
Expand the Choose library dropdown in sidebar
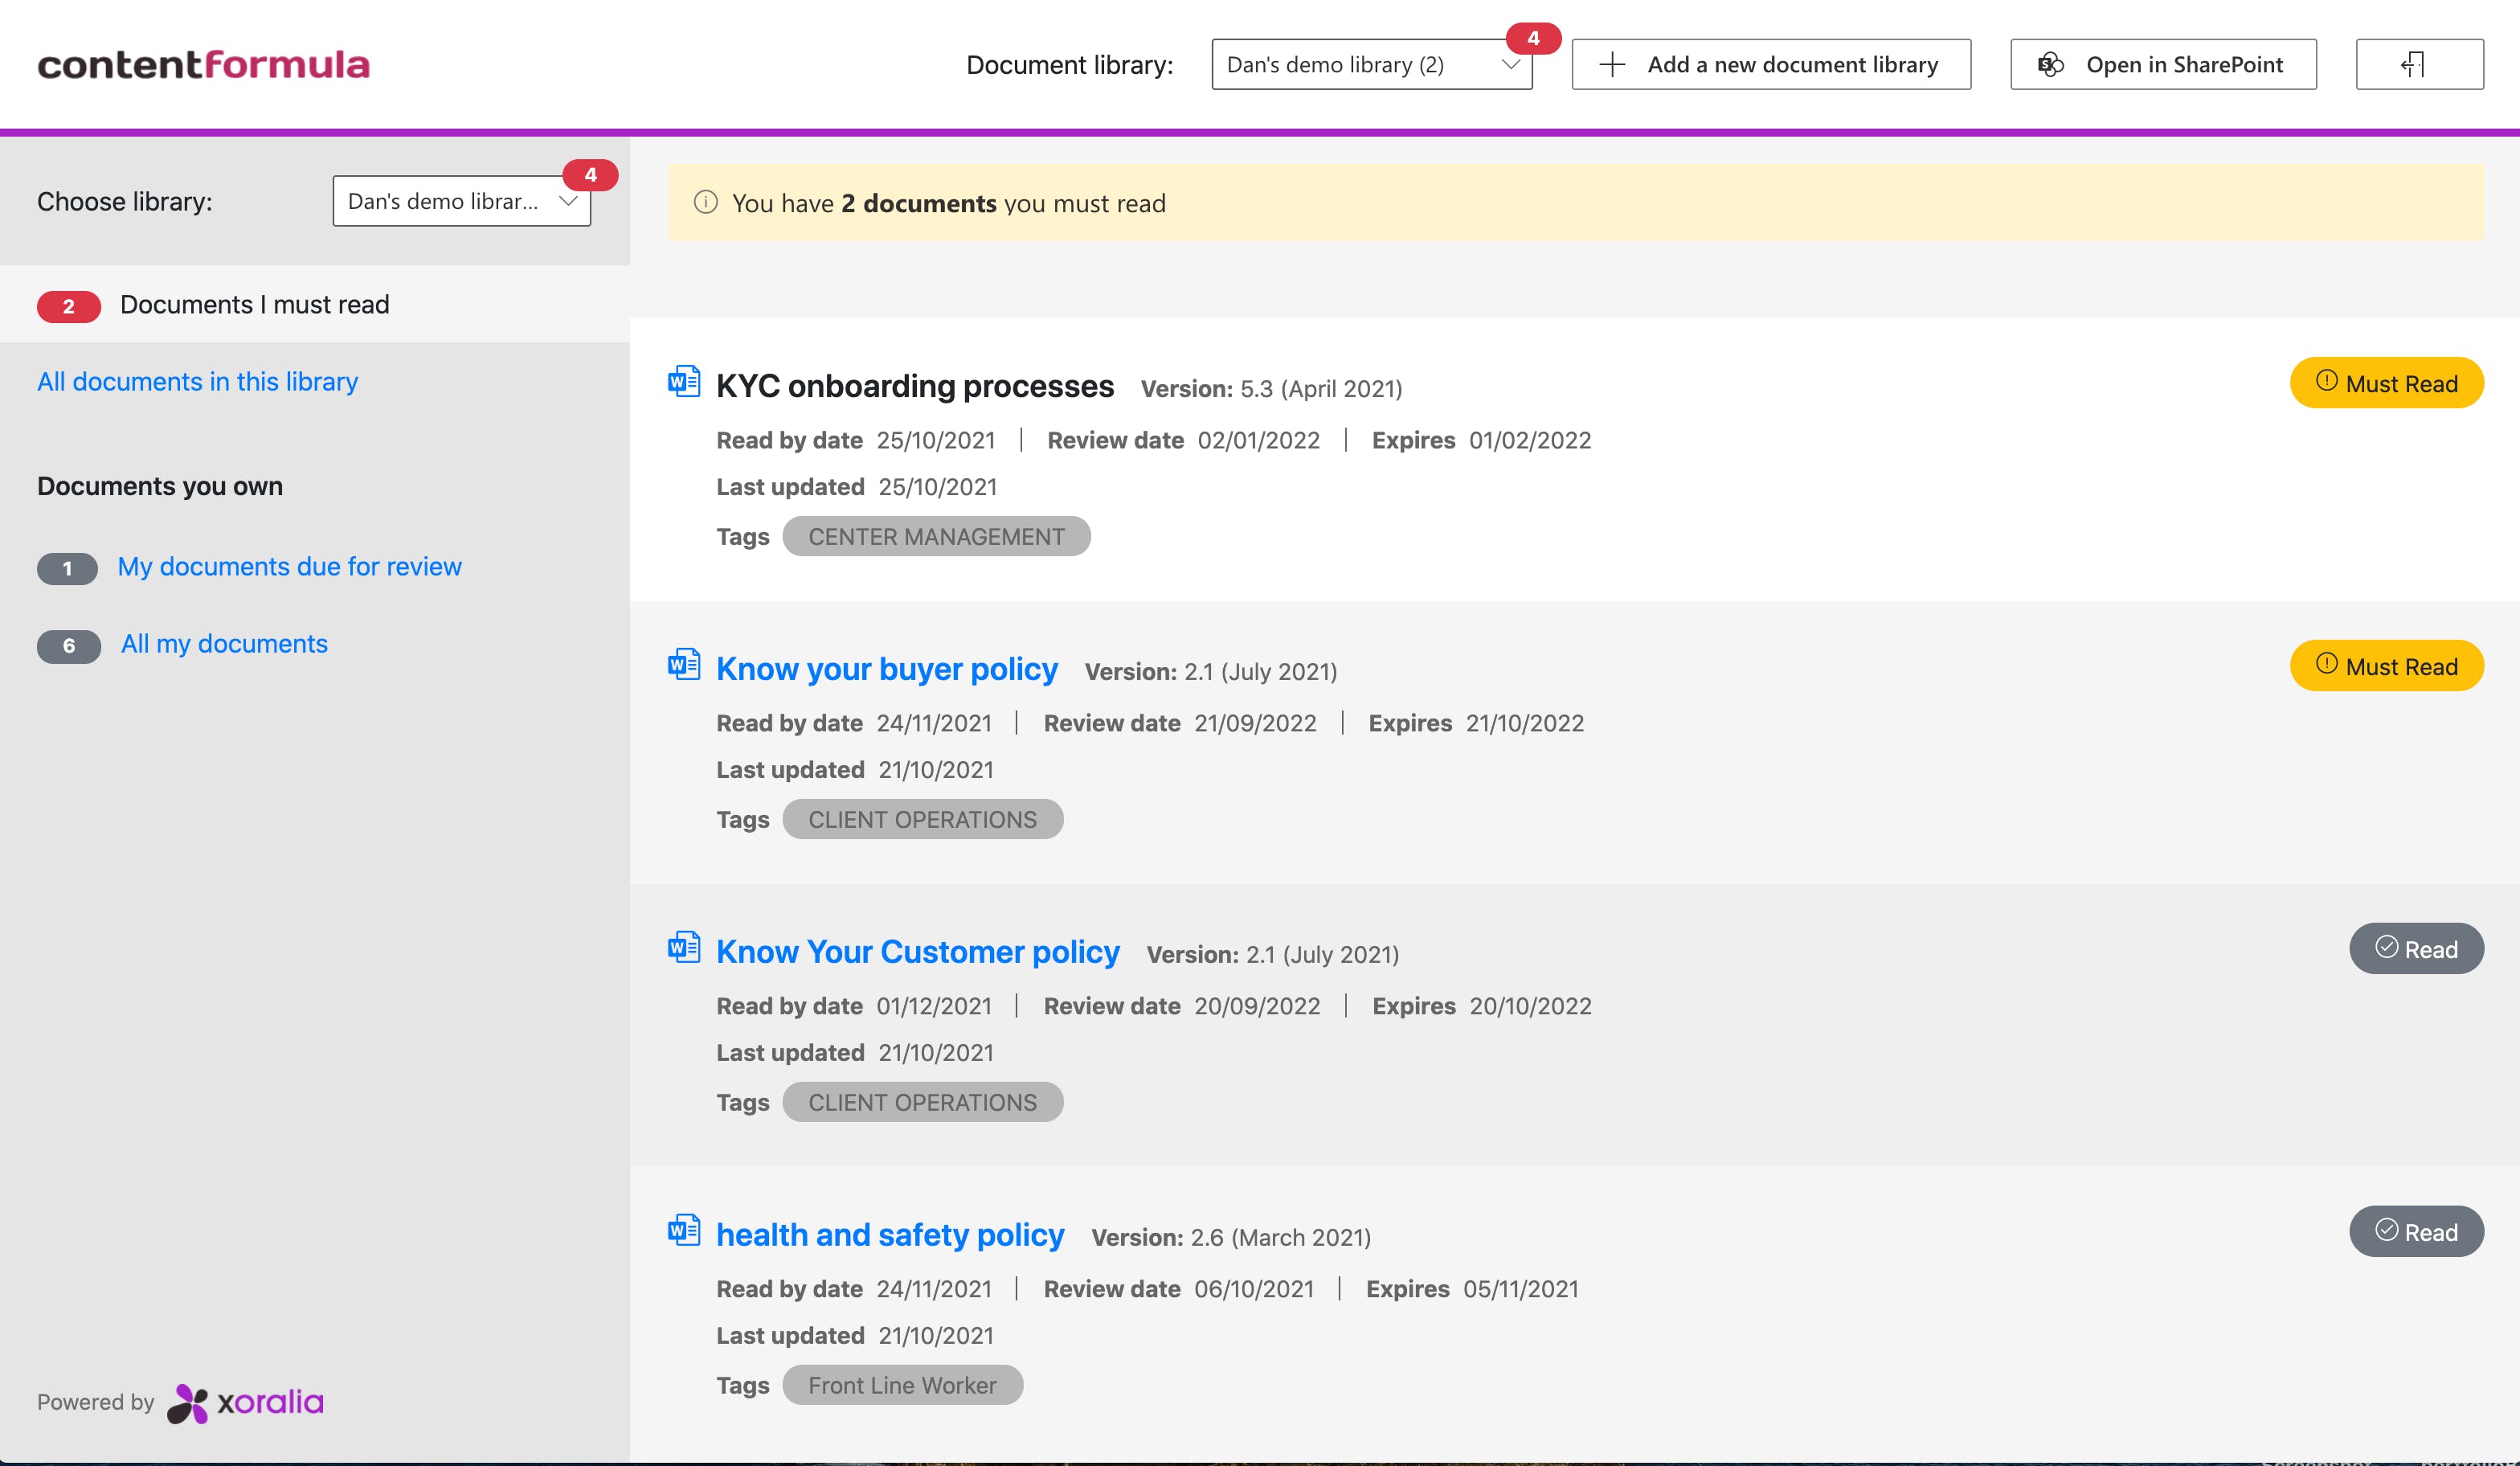coord(461,201)
